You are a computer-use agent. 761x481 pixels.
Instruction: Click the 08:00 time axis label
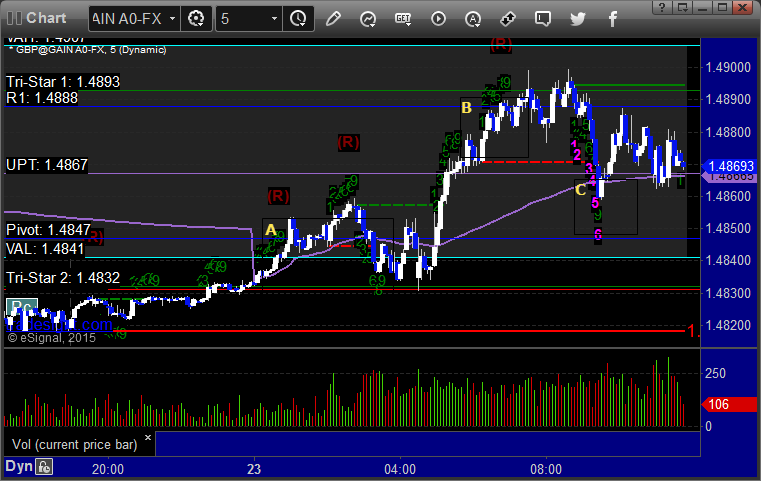click(546, 469)
